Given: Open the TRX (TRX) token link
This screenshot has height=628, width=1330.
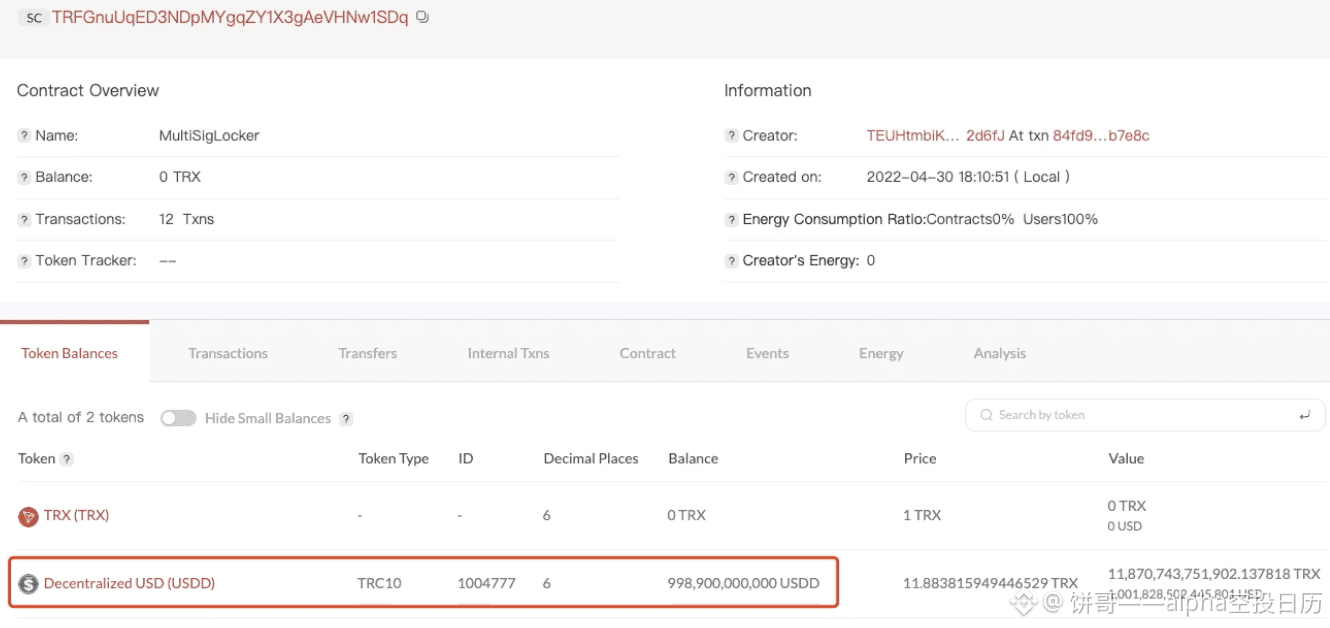Looking at the screenshot, I should tap(76, 515).
